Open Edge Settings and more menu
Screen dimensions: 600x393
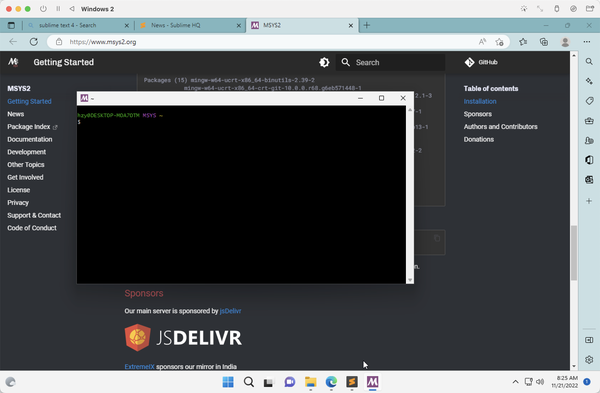point(587,42)
